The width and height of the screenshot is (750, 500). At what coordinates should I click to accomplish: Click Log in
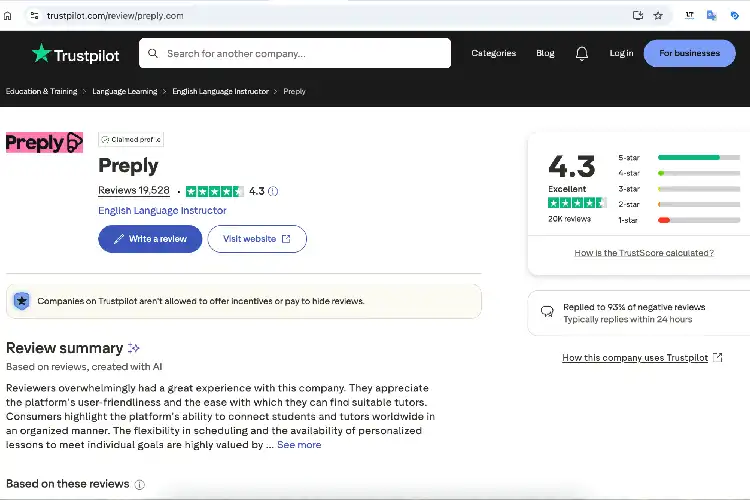[x=621, y=53]
